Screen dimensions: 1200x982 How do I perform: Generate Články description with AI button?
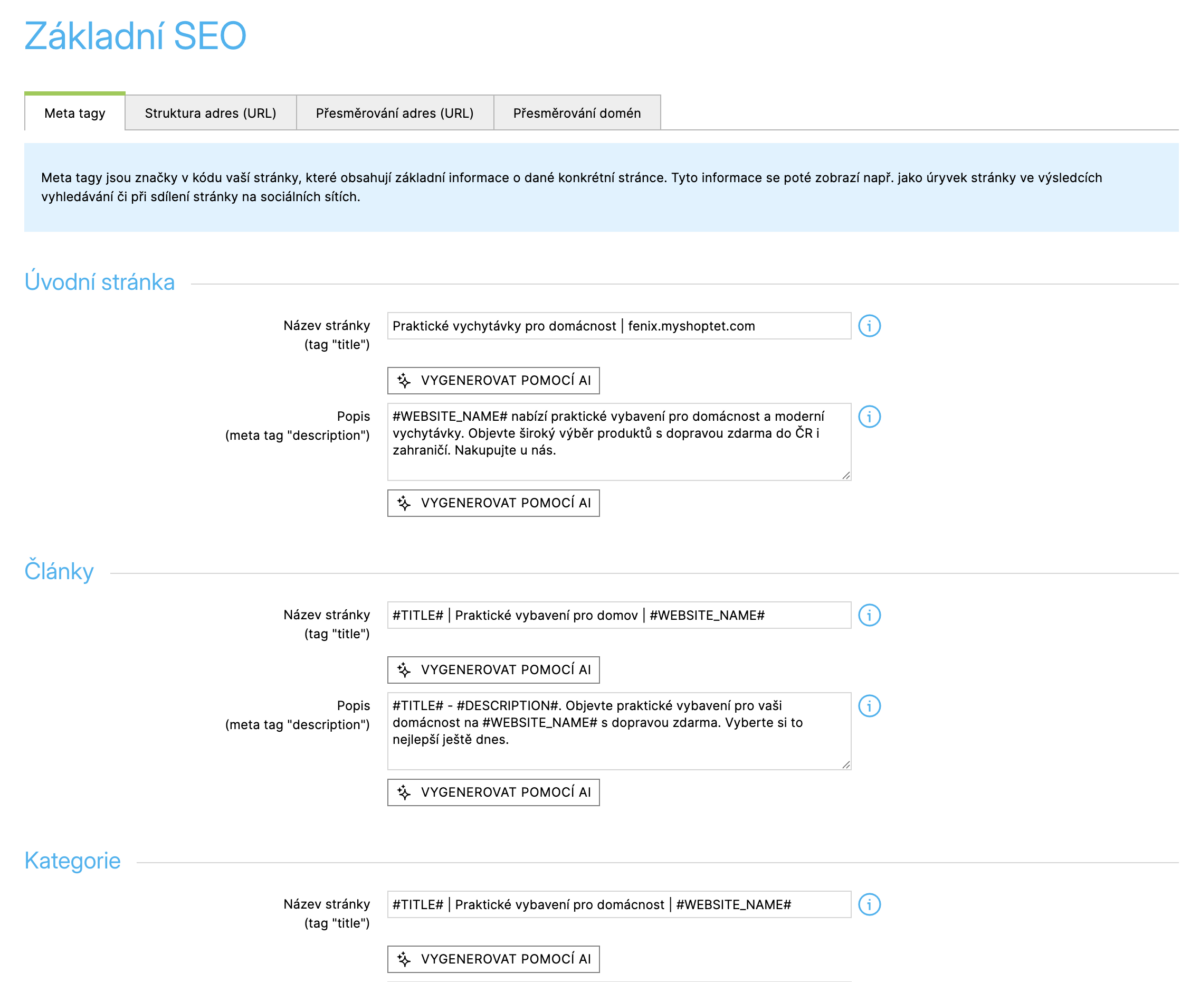click(494, 793)
